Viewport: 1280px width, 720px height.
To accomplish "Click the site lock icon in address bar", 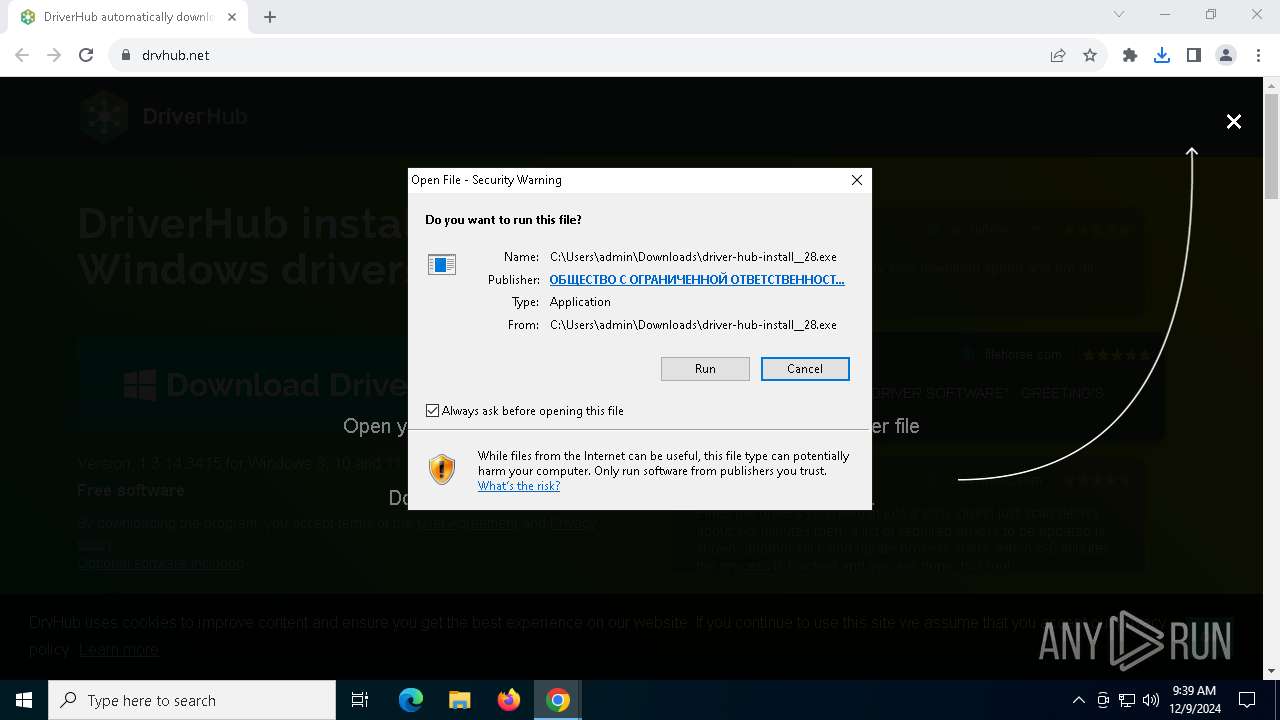I will (x=126, y=55).
